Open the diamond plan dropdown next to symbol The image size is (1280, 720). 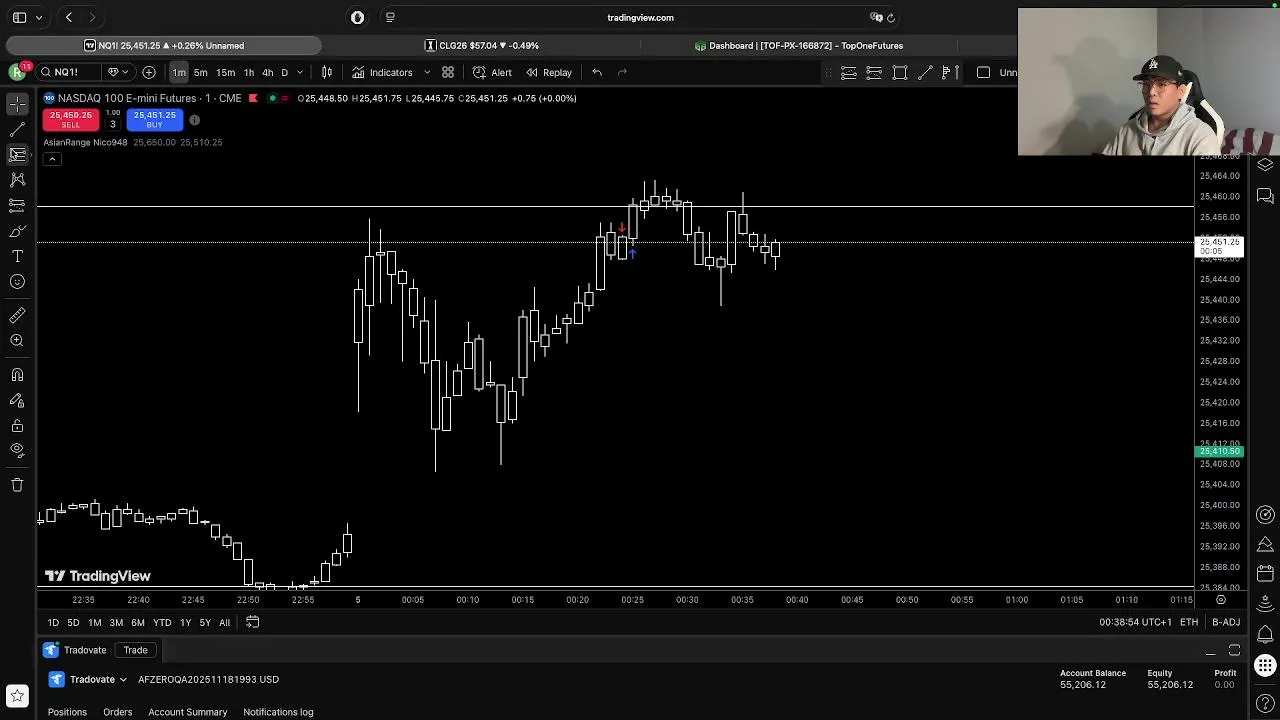[118, 72]
